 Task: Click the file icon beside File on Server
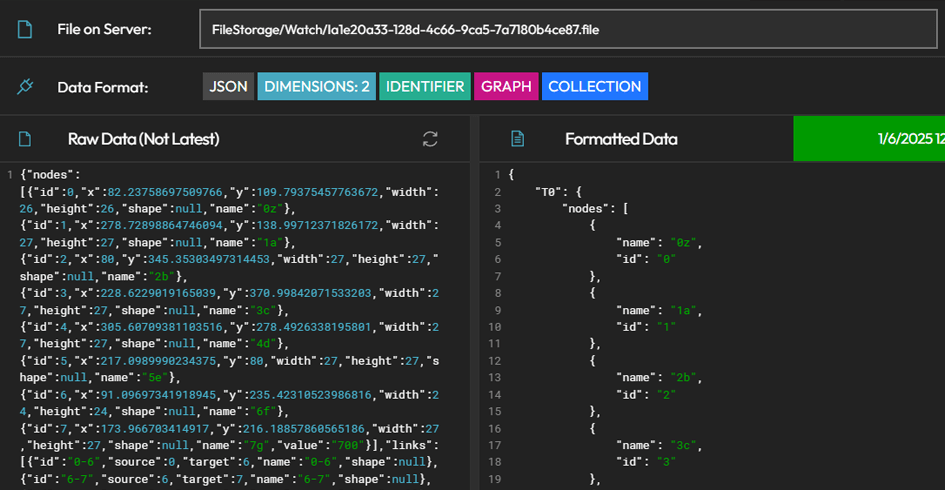[x=25, y=29]
